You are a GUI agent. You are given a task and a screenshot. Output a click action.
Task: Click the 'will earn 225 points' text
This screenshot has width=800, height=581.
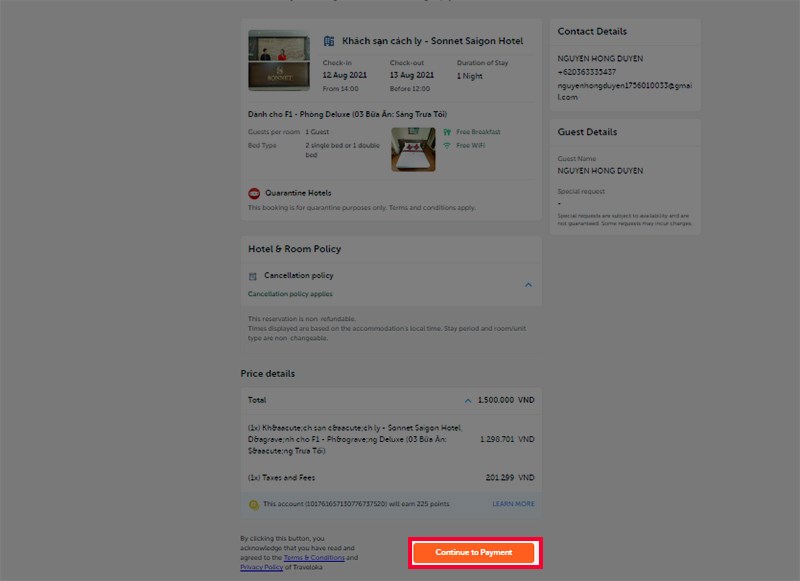(x=419, y=504)
